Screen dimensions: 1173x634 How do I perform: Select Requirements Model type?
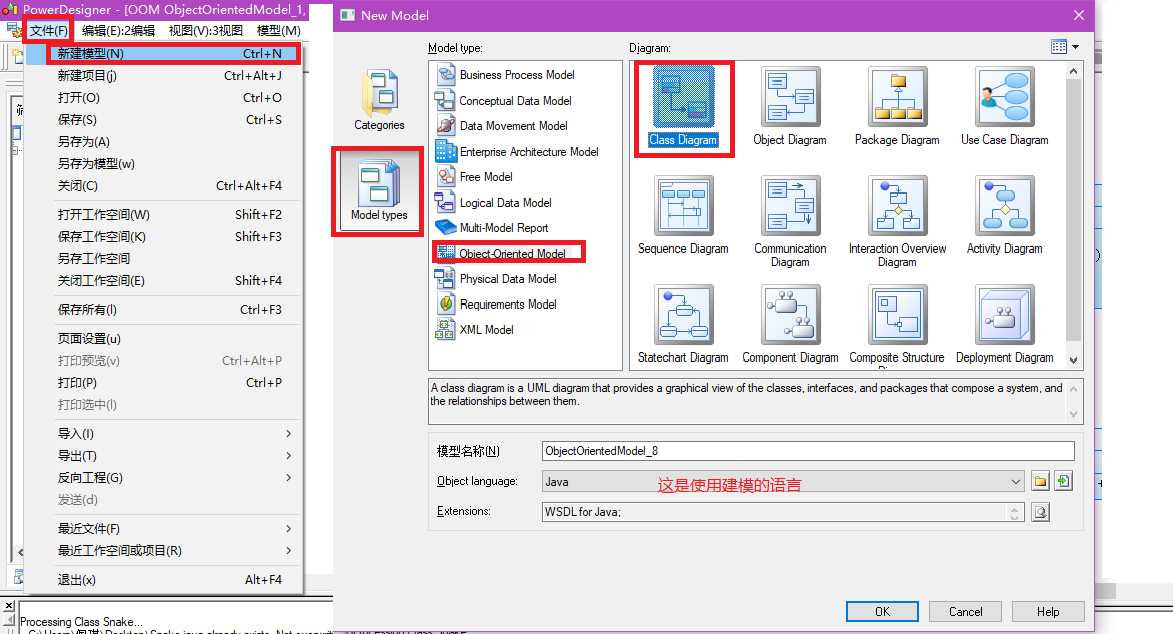point(497,304)
